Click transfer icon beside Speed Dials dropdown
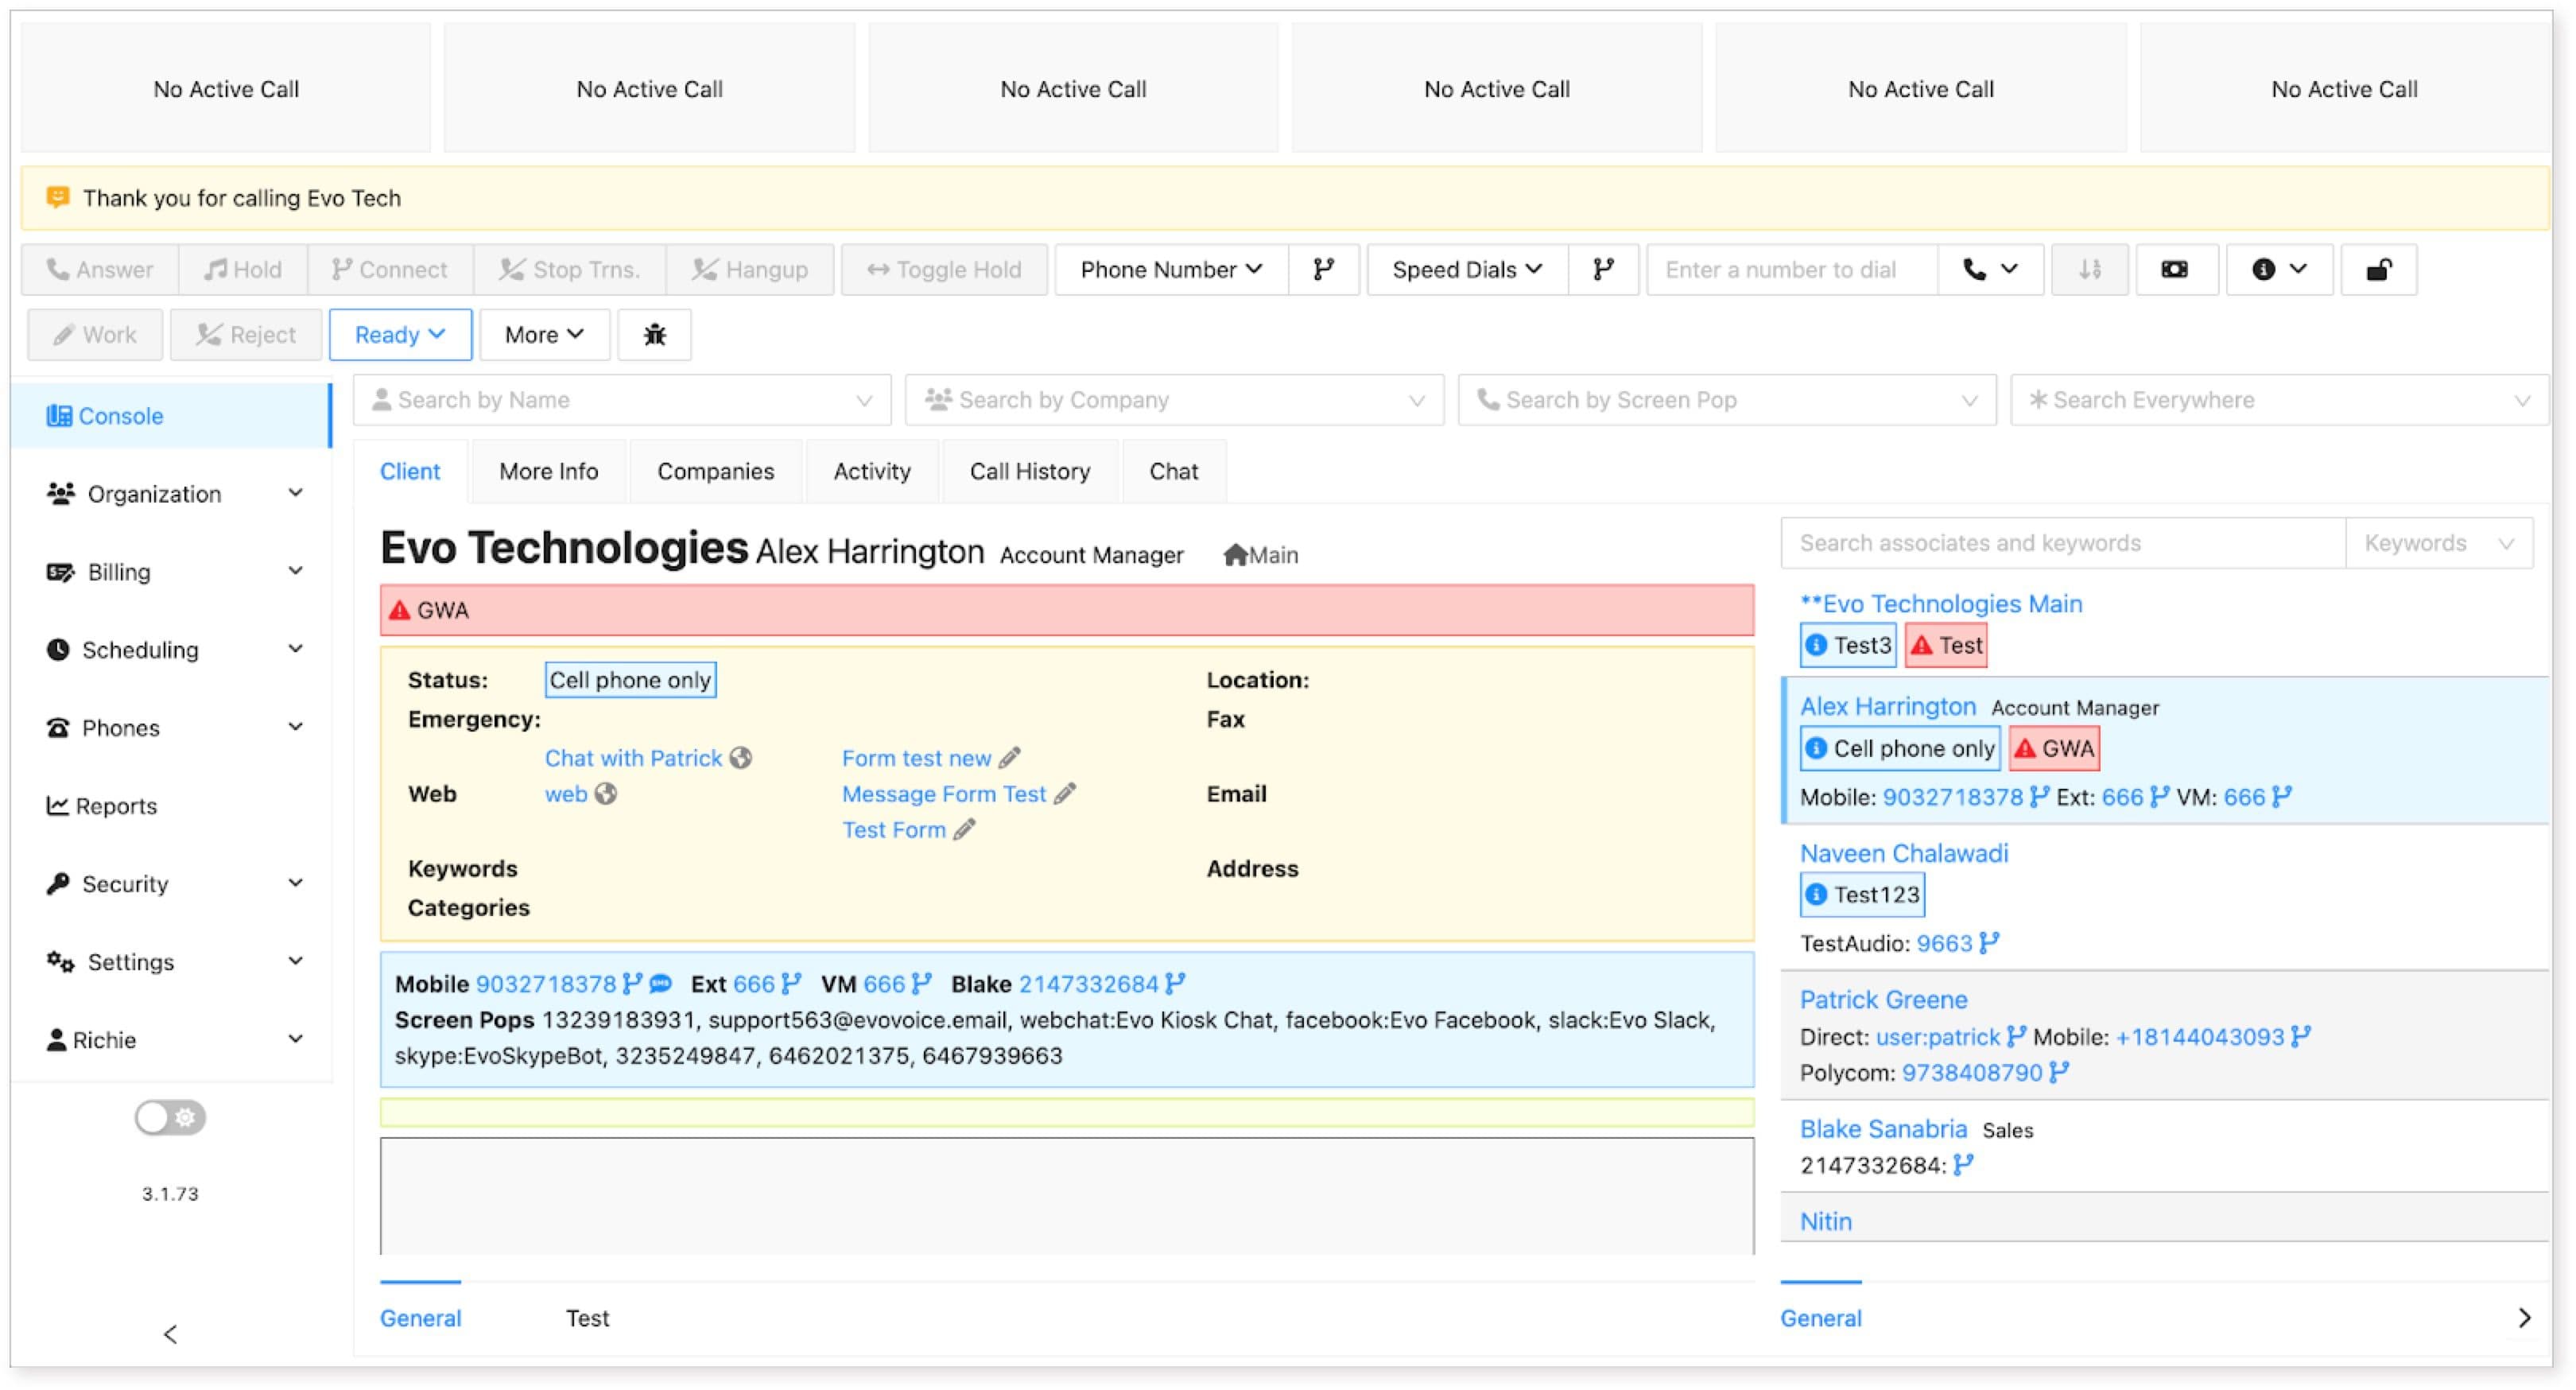This screenshot has width=2576, height=1390. pyautogui.click(x=1603, y=269)
